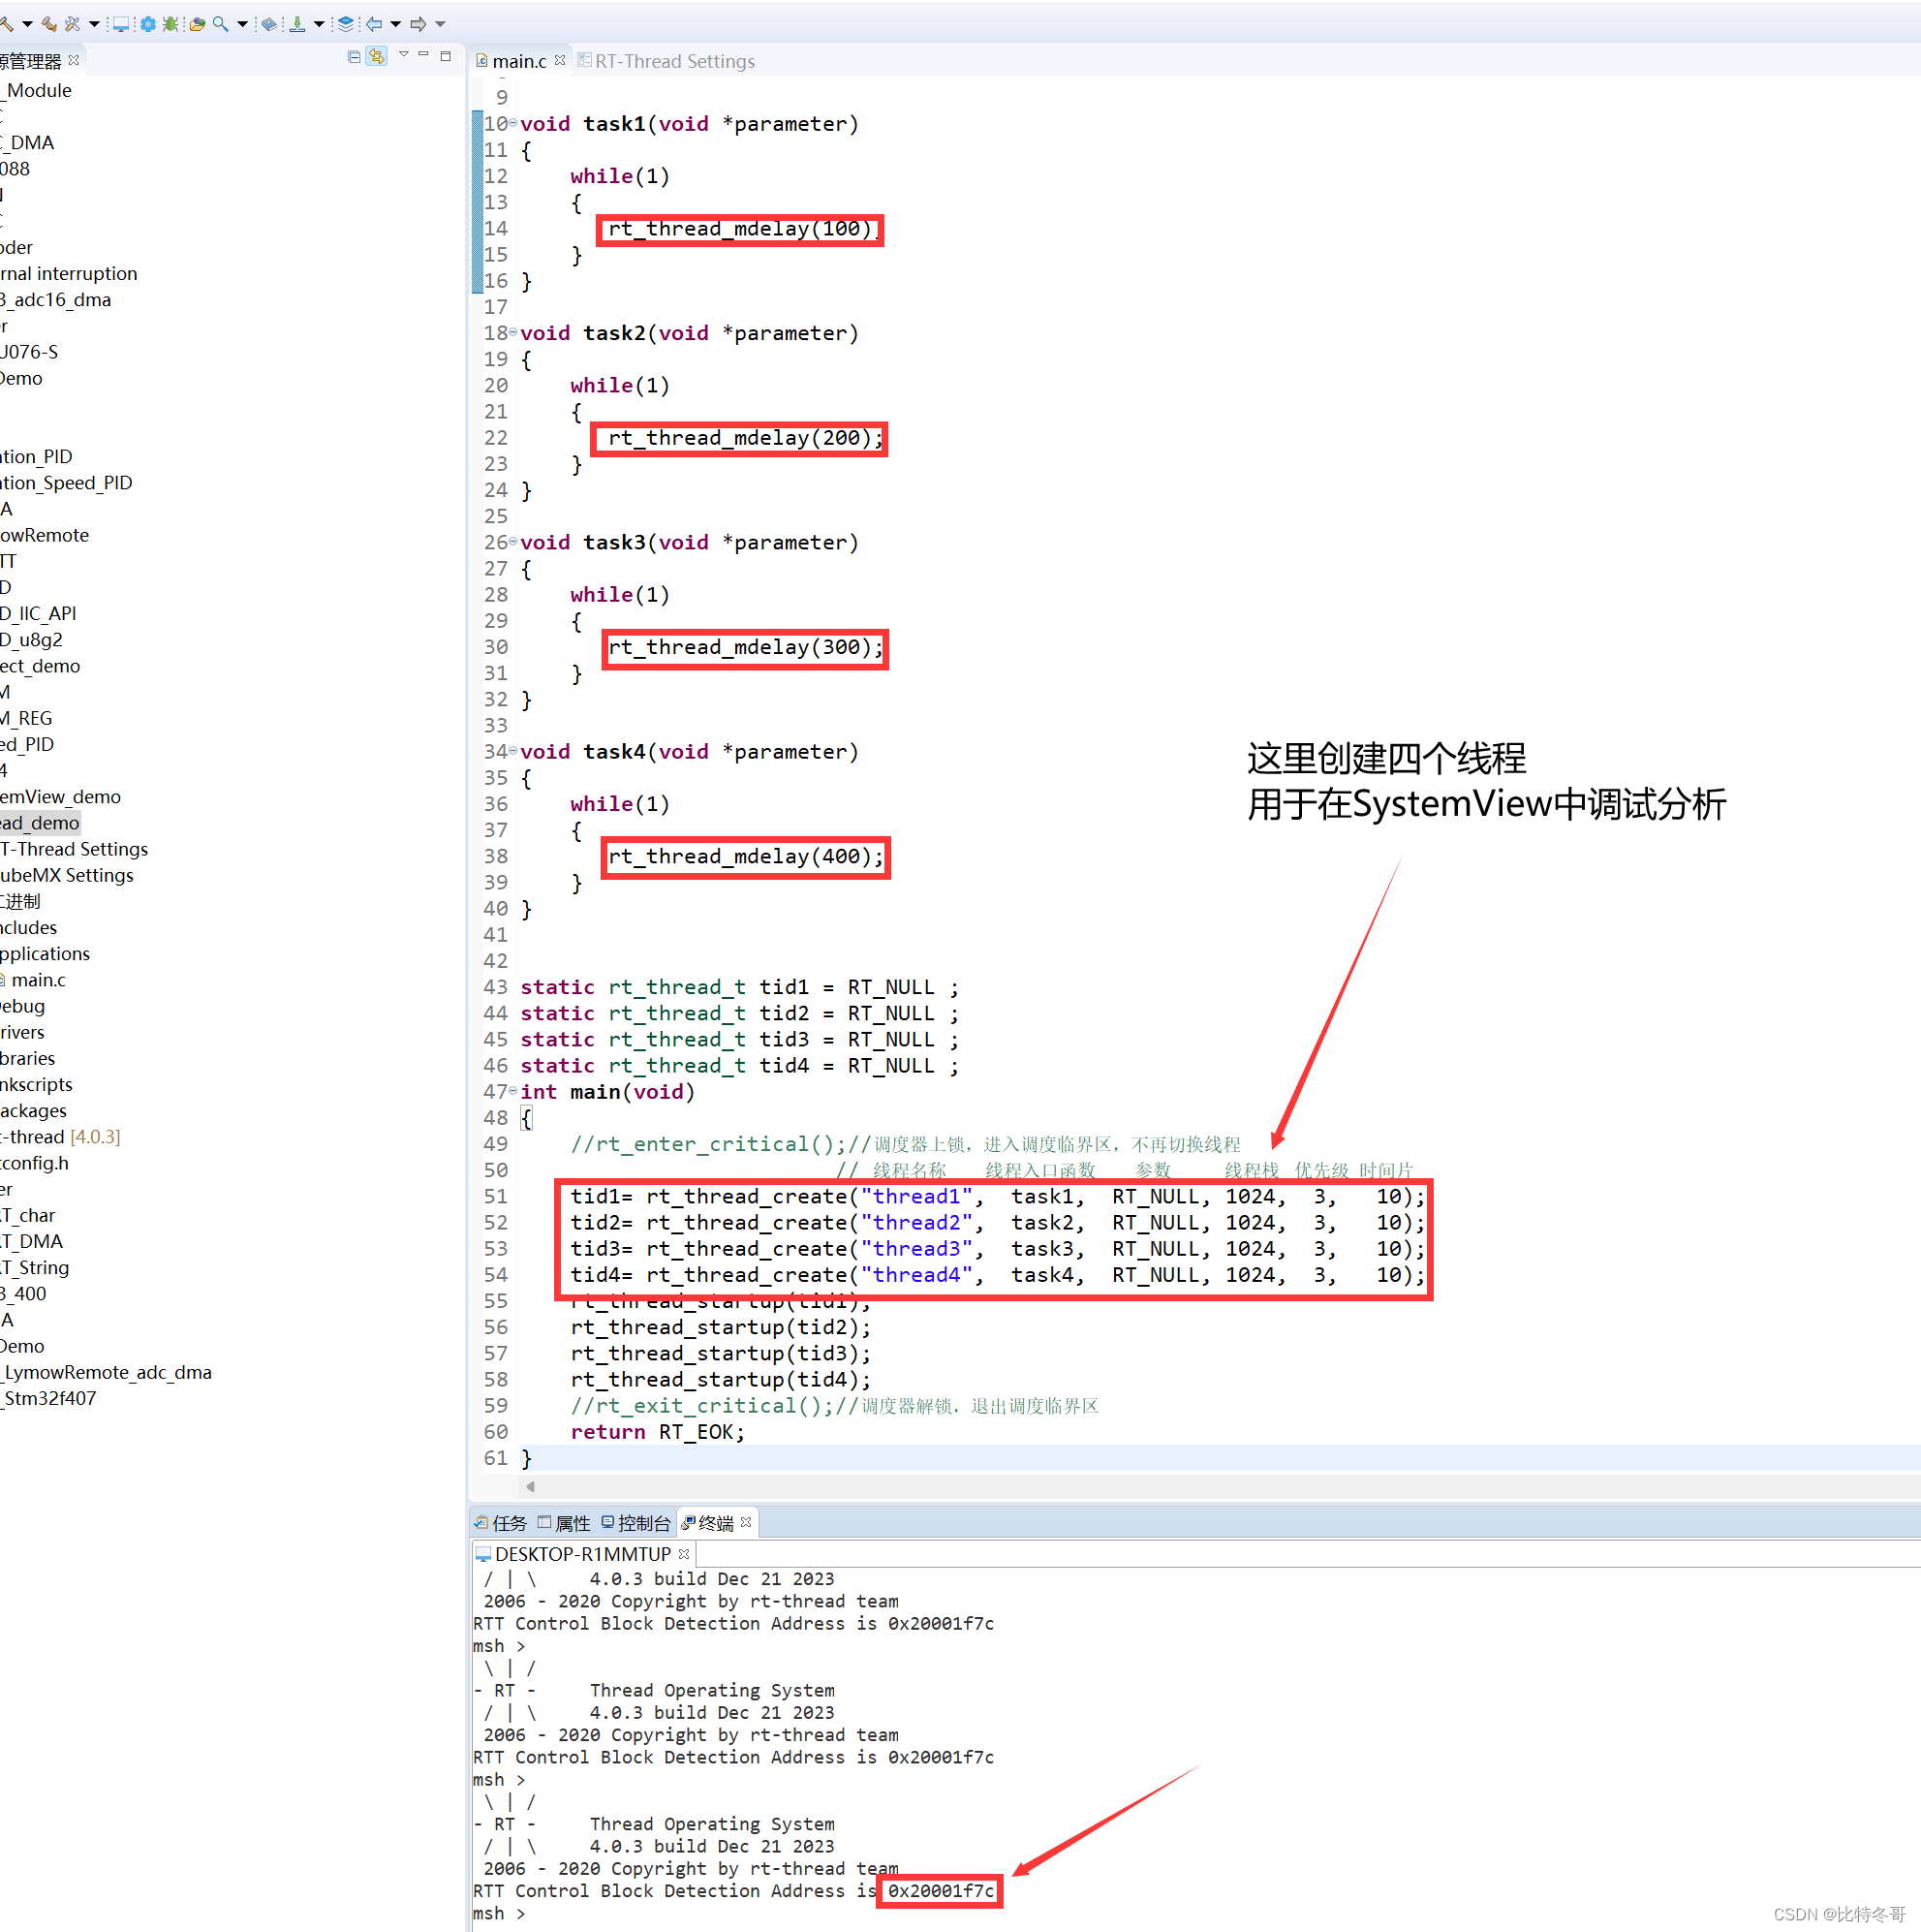Collapse the task4 function fold marker
The height and width of the screenshot is (1932, 1921).
point(513,750)
